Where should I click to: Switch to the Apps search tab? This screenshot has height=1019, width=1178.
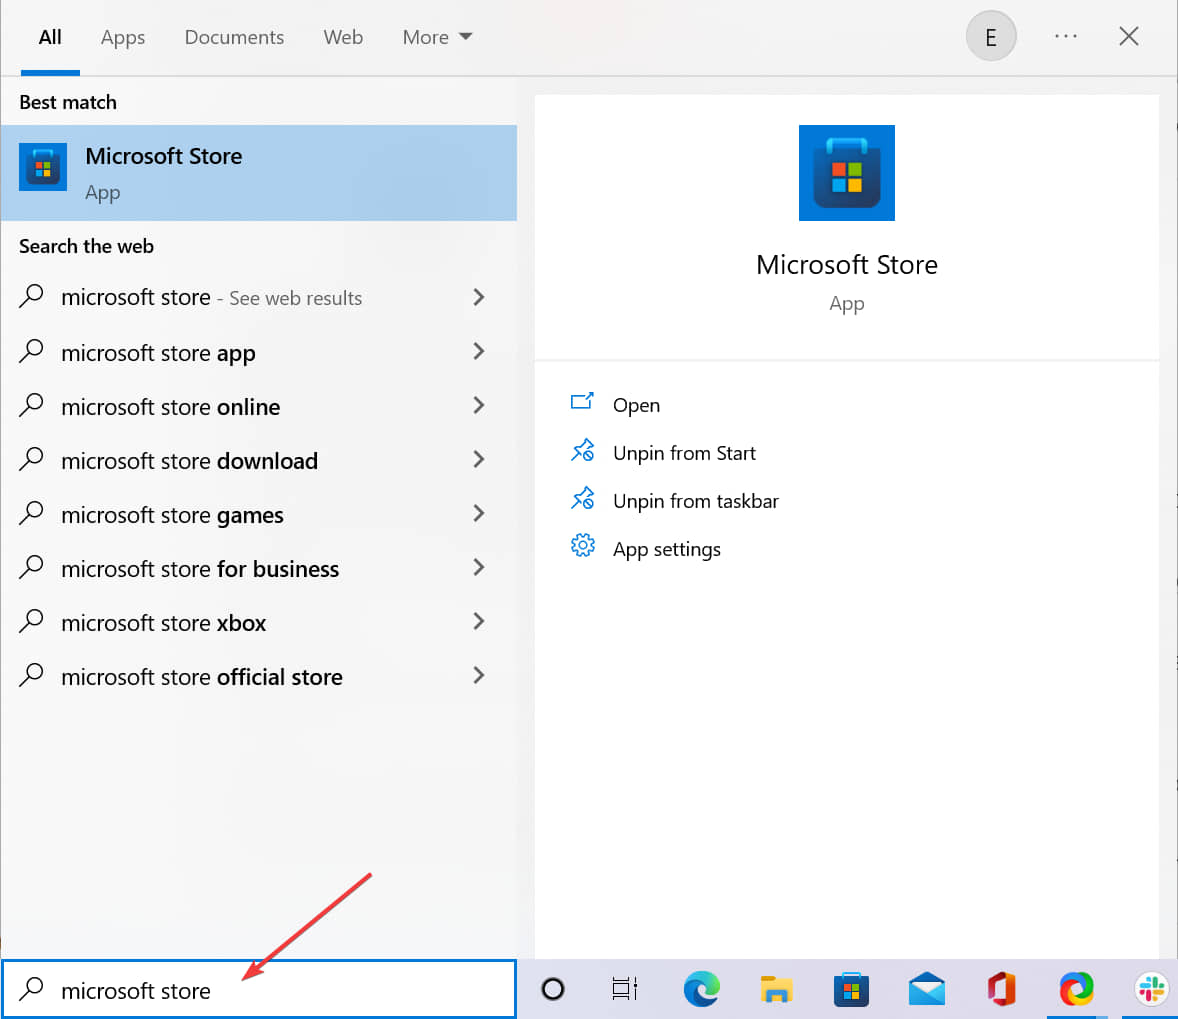pyautogui.click(x=122, y=37)
